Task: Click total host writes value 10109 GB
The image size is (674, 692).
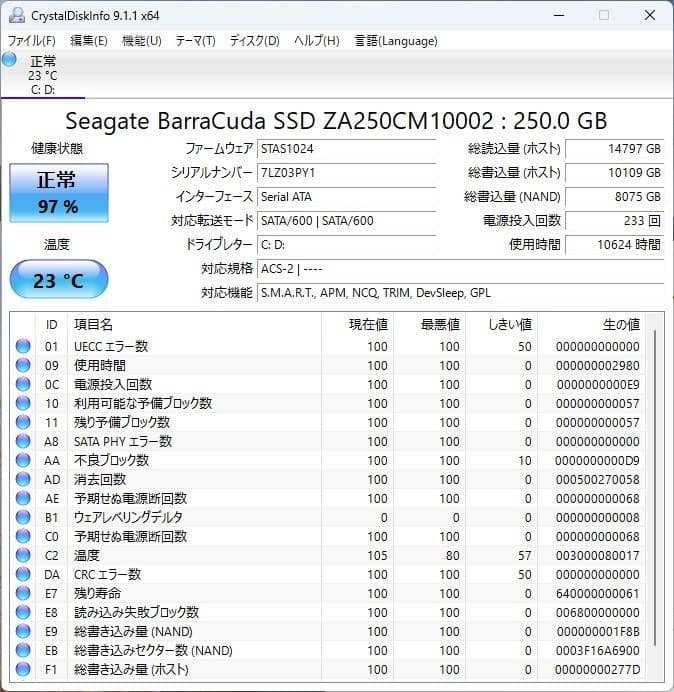Action: pos(614,173)
